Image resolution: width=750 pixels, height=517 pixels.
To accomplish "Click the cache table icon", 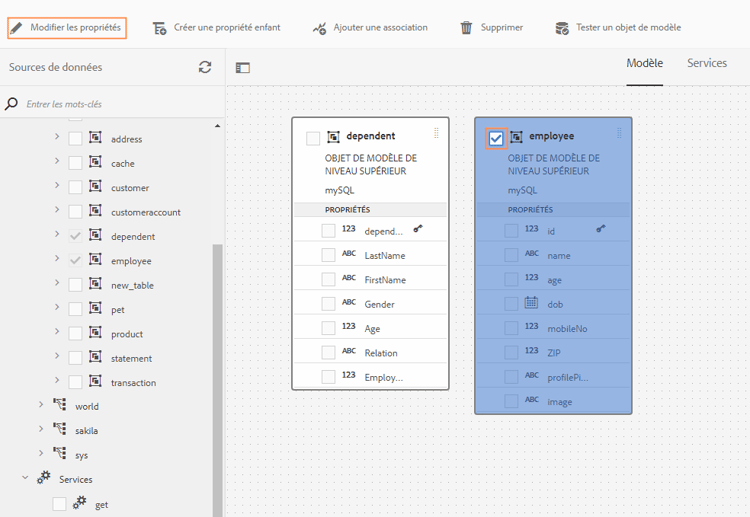I will (x=95, y=162).
